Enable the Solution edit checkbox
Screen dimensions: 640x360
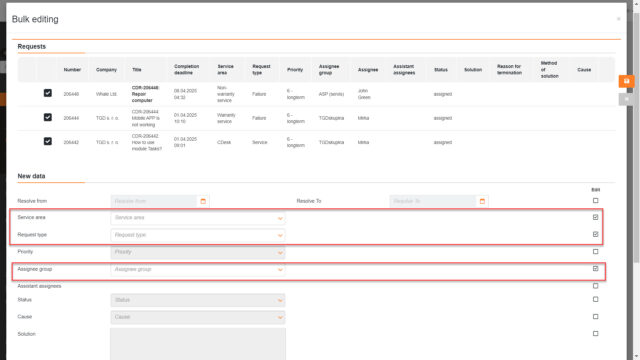(x=596, y=333)
